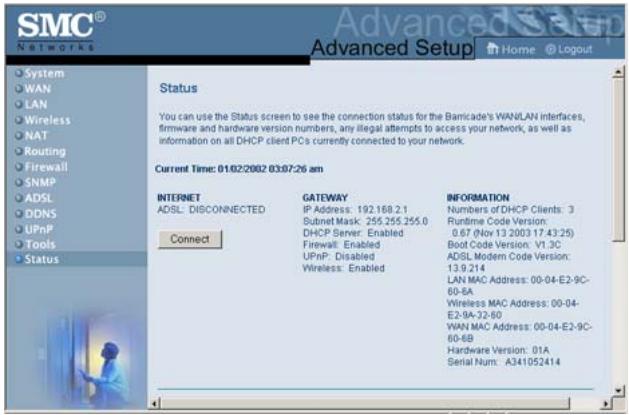Select the Tools menu item
Image resolution: width=629 pixels, height=415 pixels.
40,244
